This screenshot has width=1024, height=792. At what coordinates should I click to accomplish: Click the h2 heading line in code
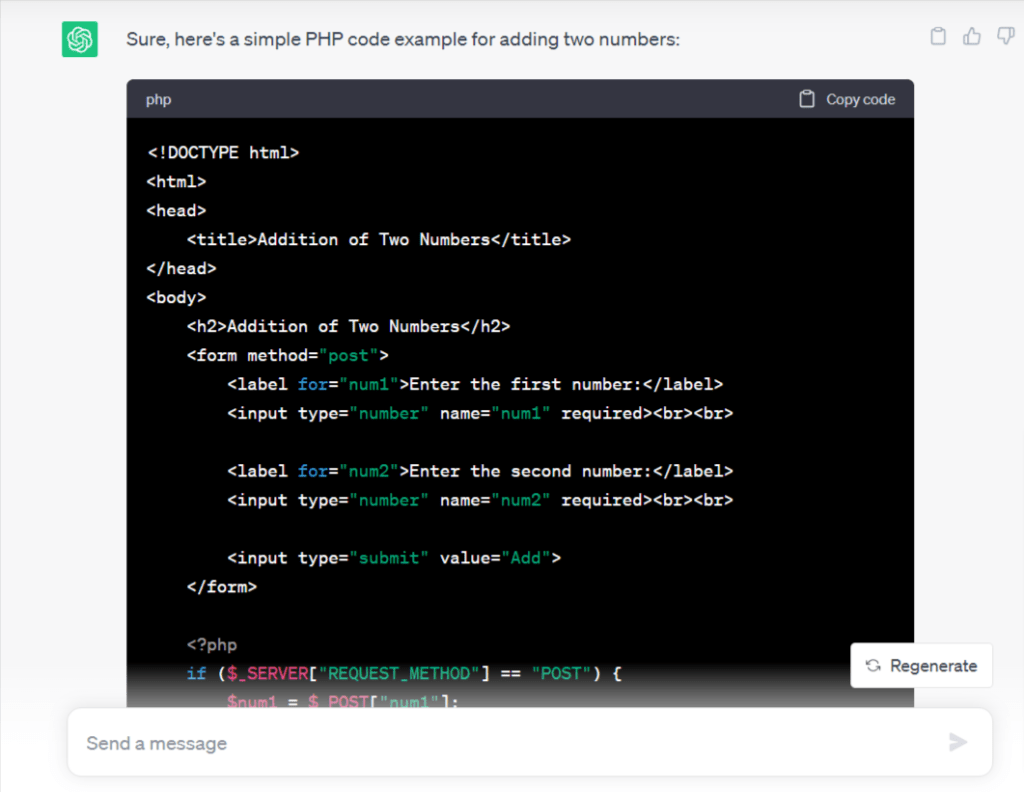(x=348, y=327)
